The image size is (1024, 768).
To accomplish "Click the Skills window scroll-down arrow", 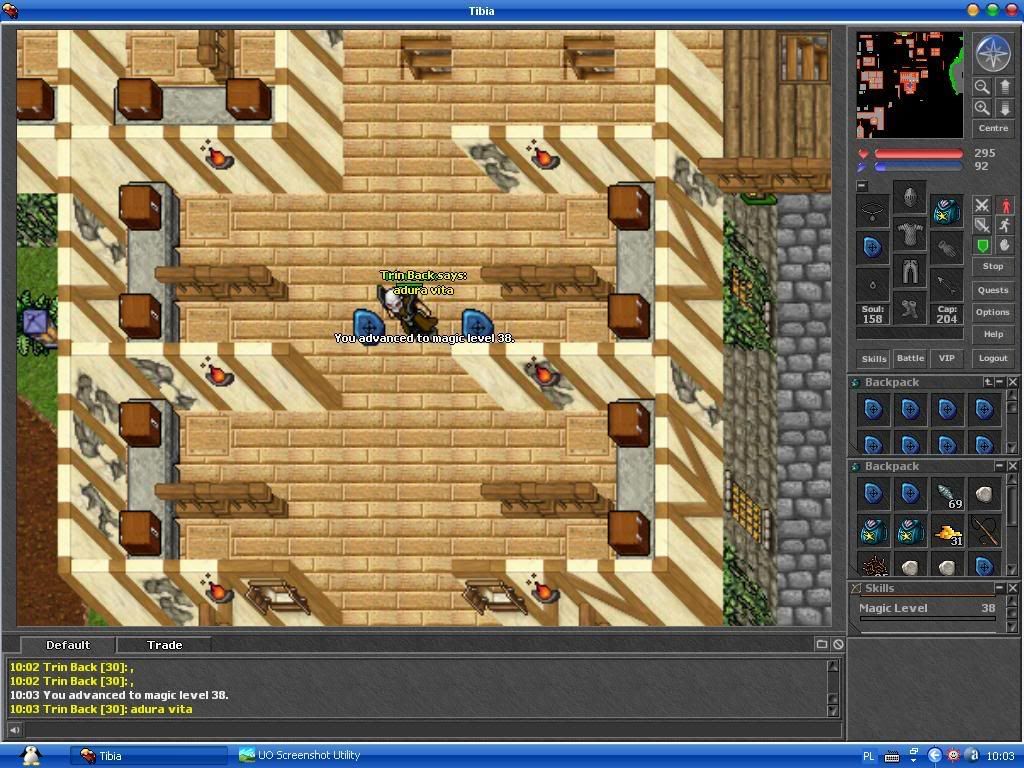I will point(1012,627).
